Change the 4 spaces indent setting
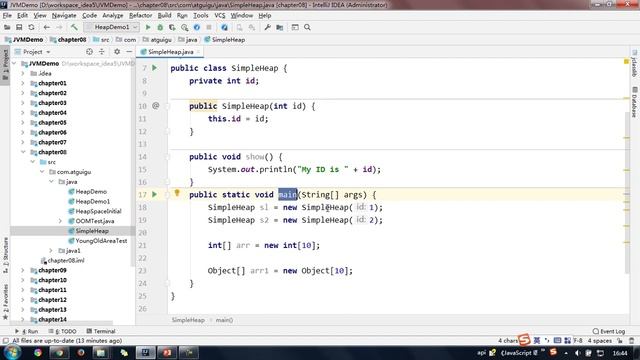The image size is (640, 360). tap(600, 341)
